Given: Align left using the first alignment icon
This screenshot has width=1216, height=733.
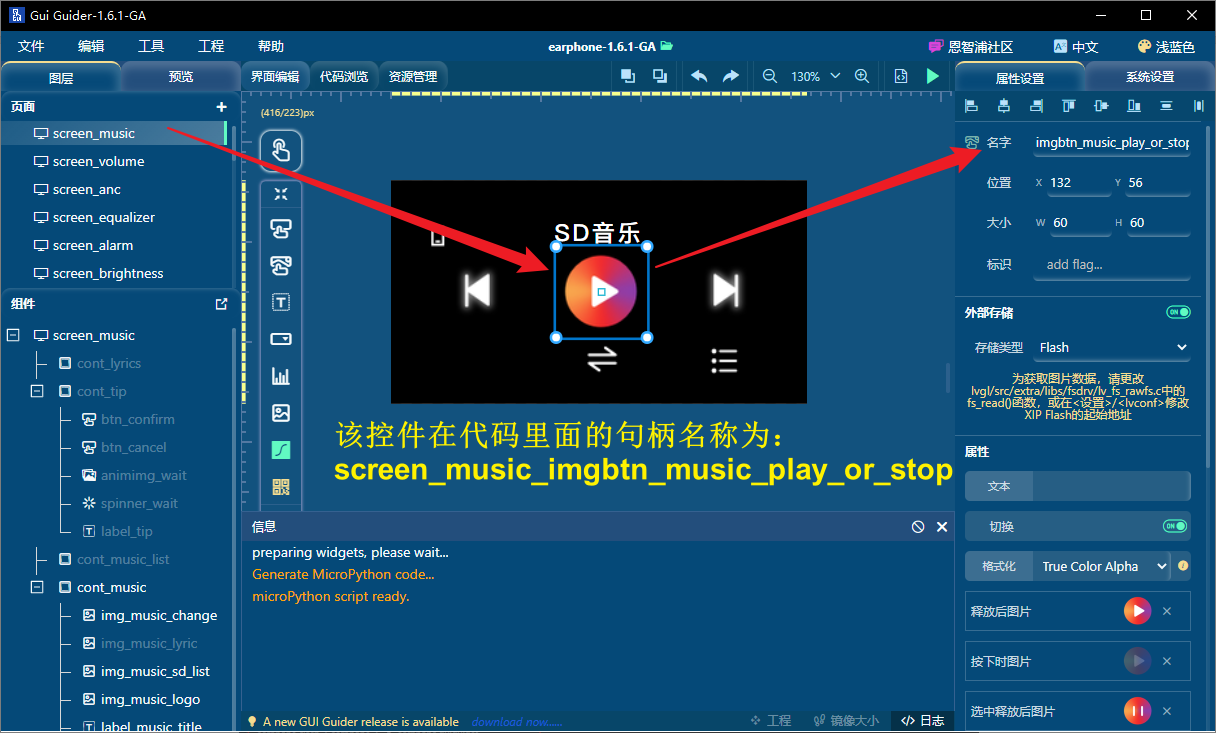Looking at the screenshot, I should pos(971,106).
